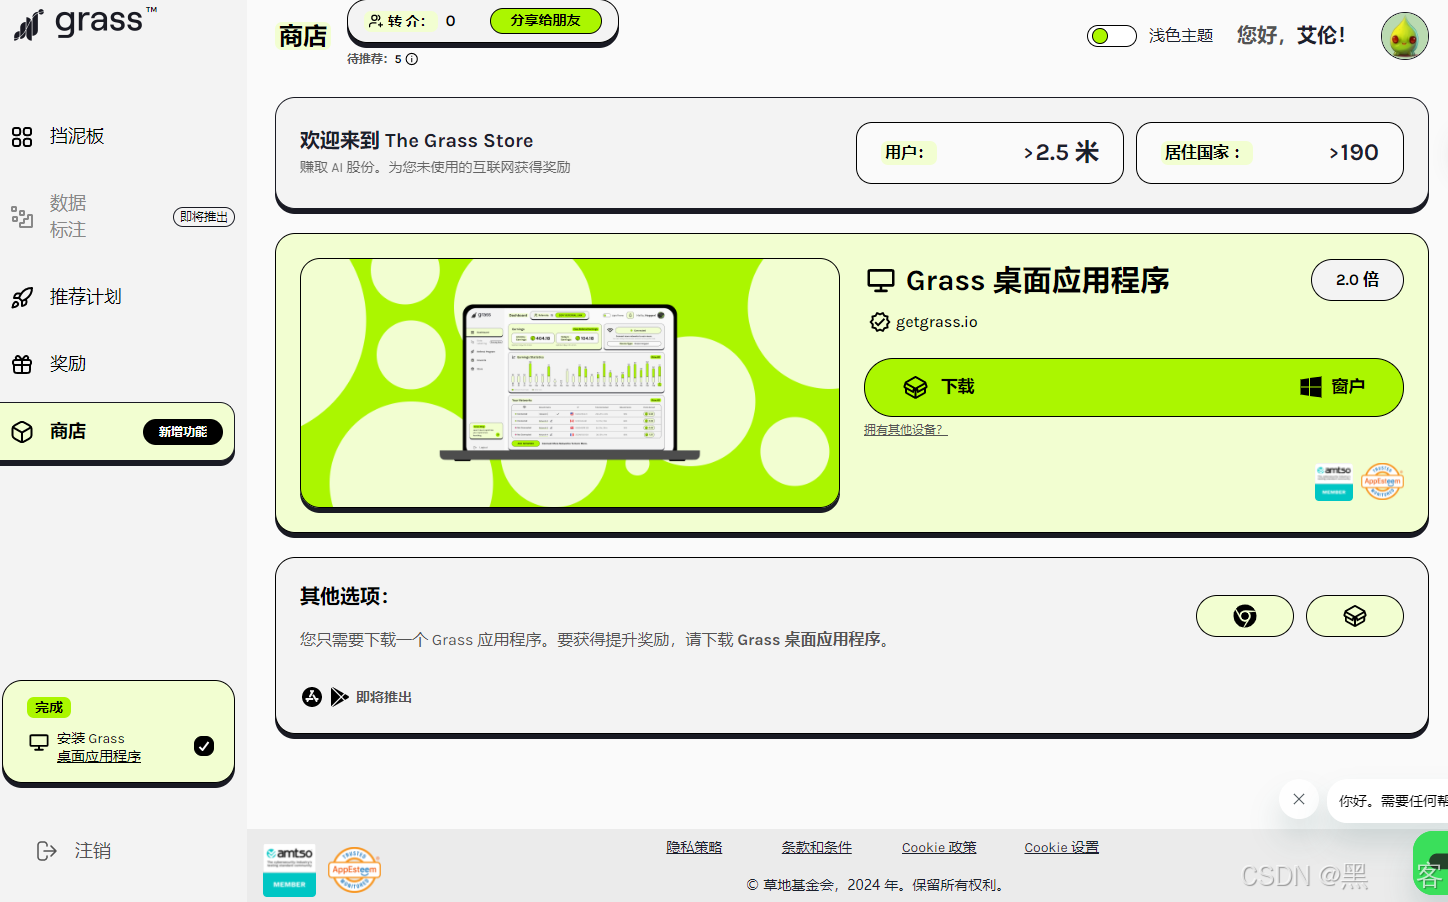Click the 分享给朋友 share button
The width and height of the screenshot is (1448, 902).
546,20
